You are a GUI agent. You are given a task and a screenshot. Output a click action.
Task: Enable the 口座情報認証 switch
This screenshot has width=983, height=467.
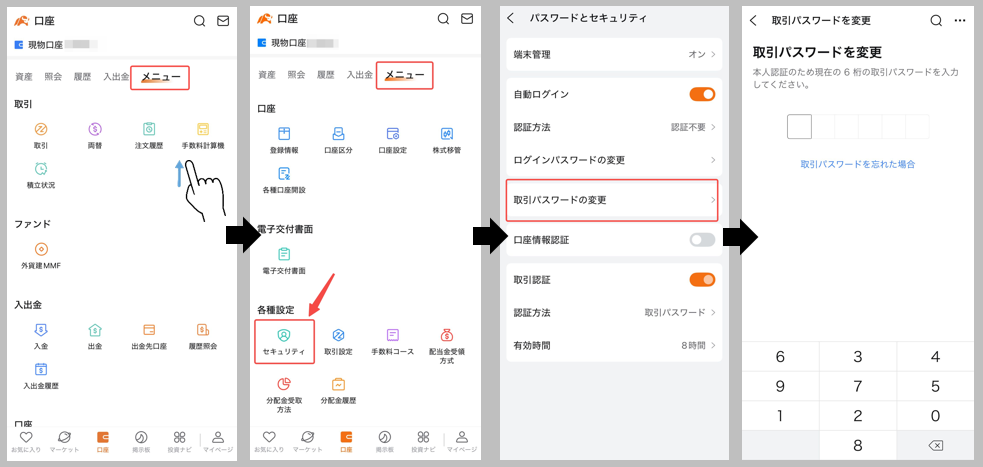[x=702, y=240]
